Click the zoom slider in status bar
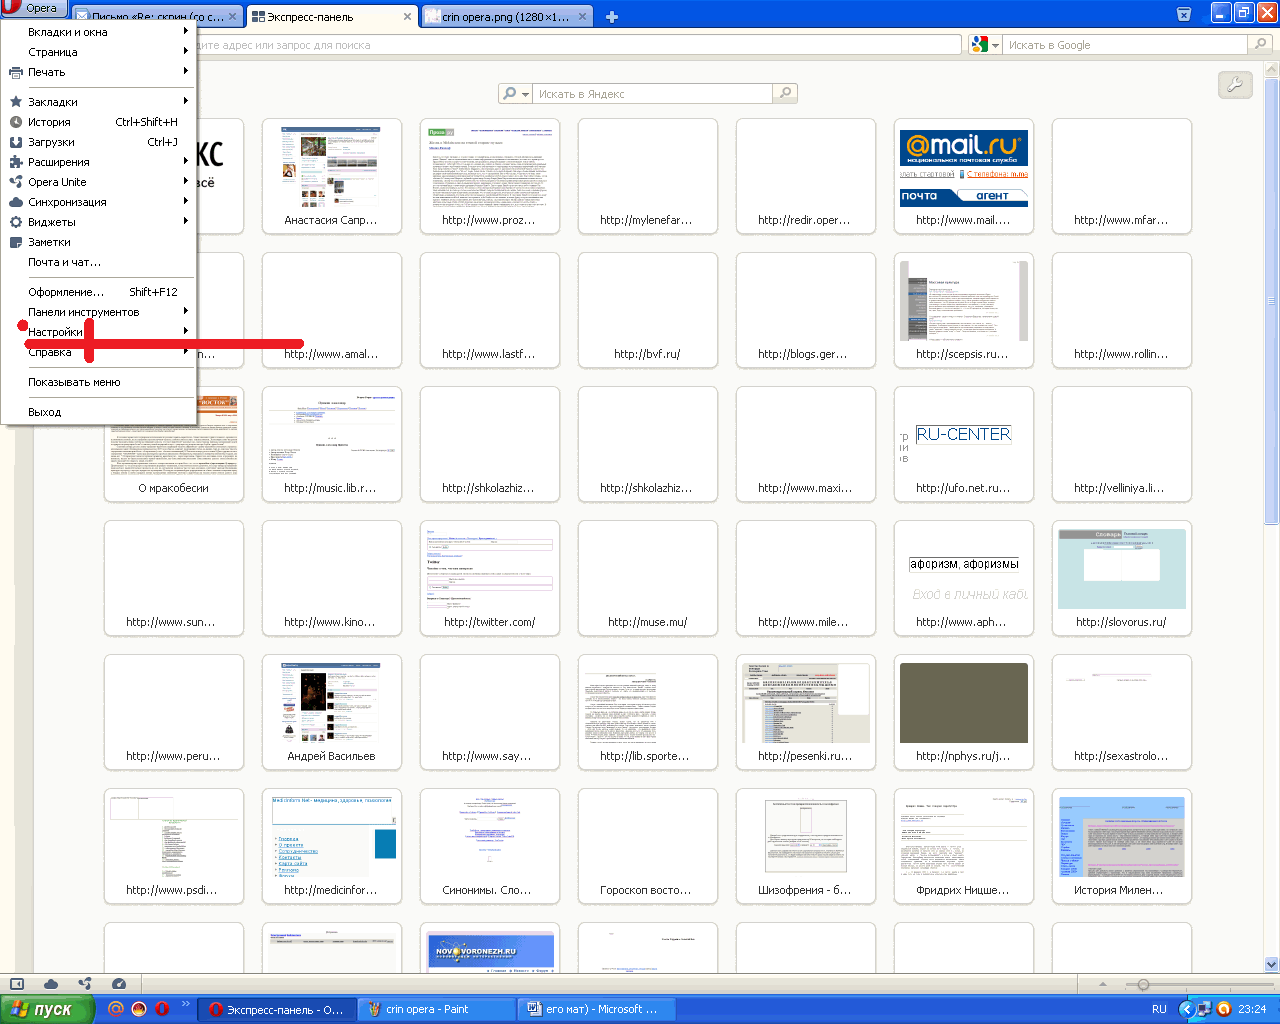 (x=1143, y=985)
